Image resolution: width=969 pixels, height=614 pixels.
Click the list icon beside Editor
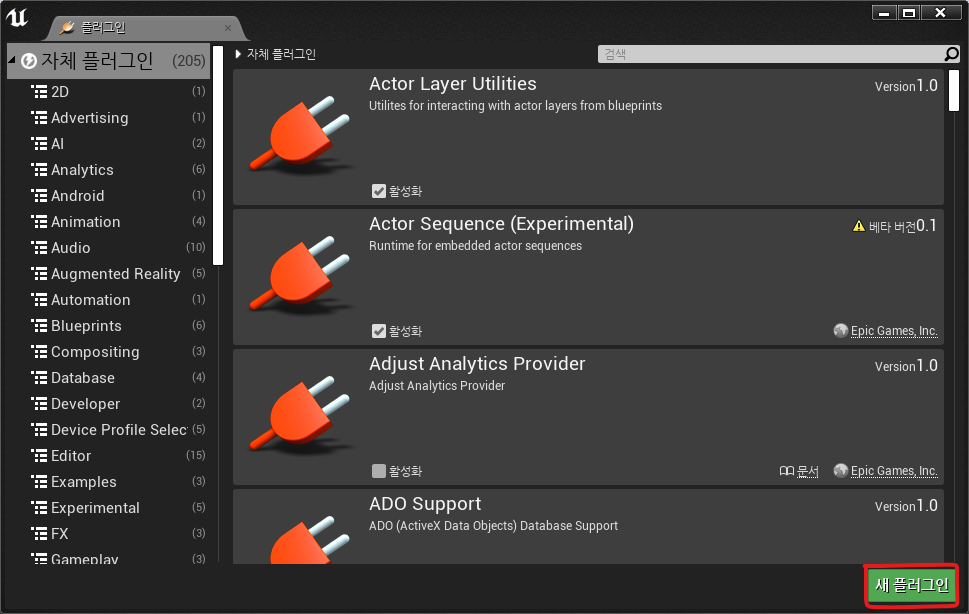40,455
